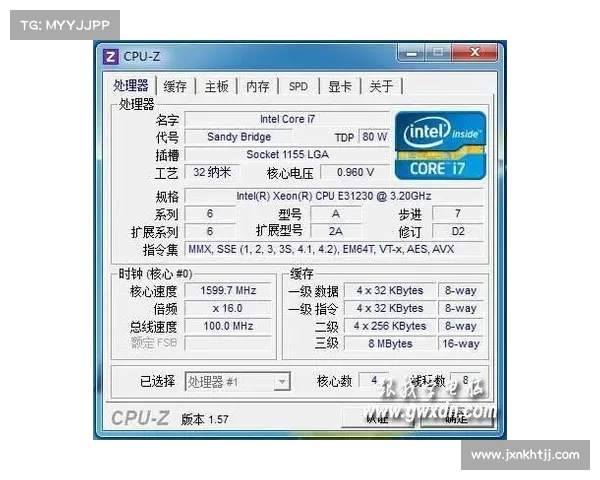Click the 一级 指令 cache 4 x 32 KBytes
600x480 pixels.
tap(390, 308)
